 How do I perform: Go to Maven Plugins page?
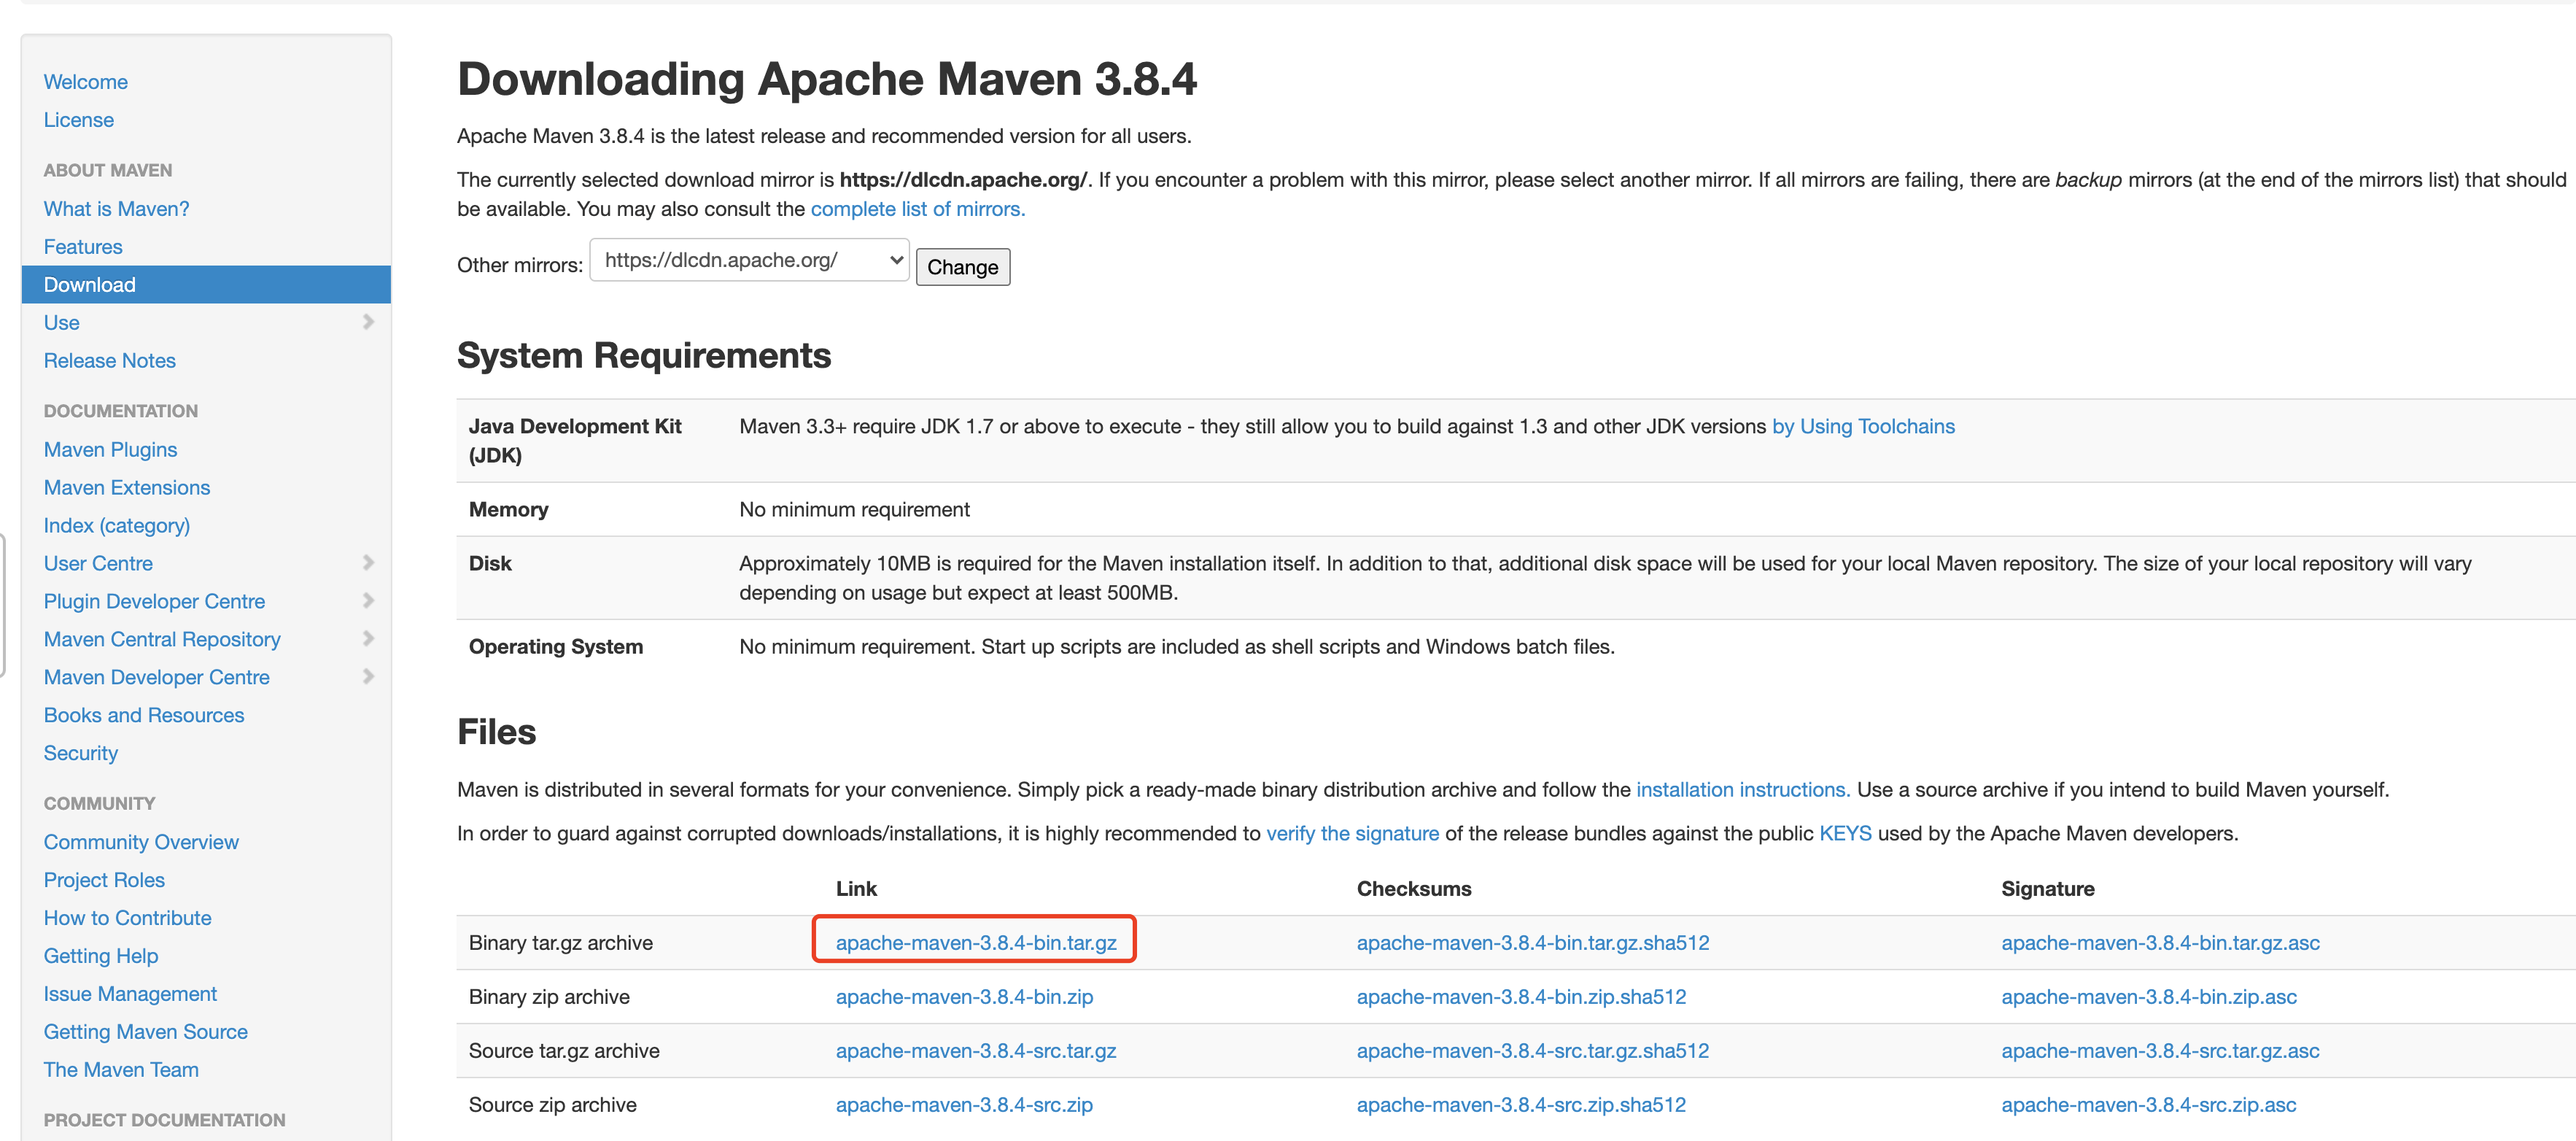pos(110,450)
